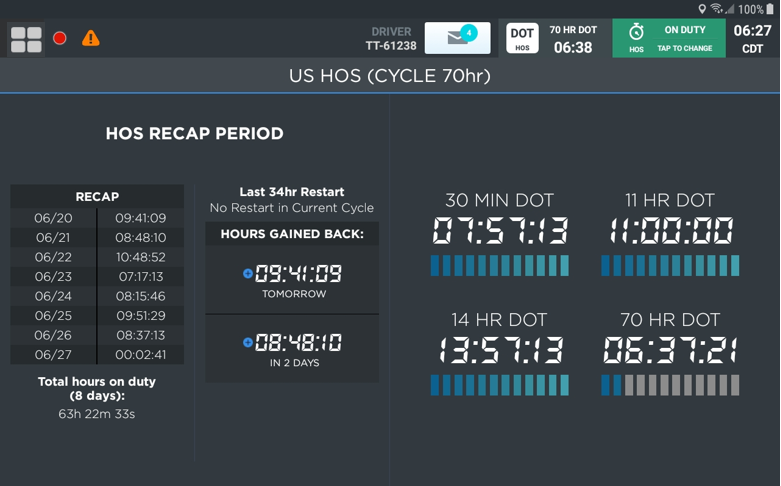Open messages envelope with 4 unread
This screenshot has height=486, width=781.
point(457,38)
